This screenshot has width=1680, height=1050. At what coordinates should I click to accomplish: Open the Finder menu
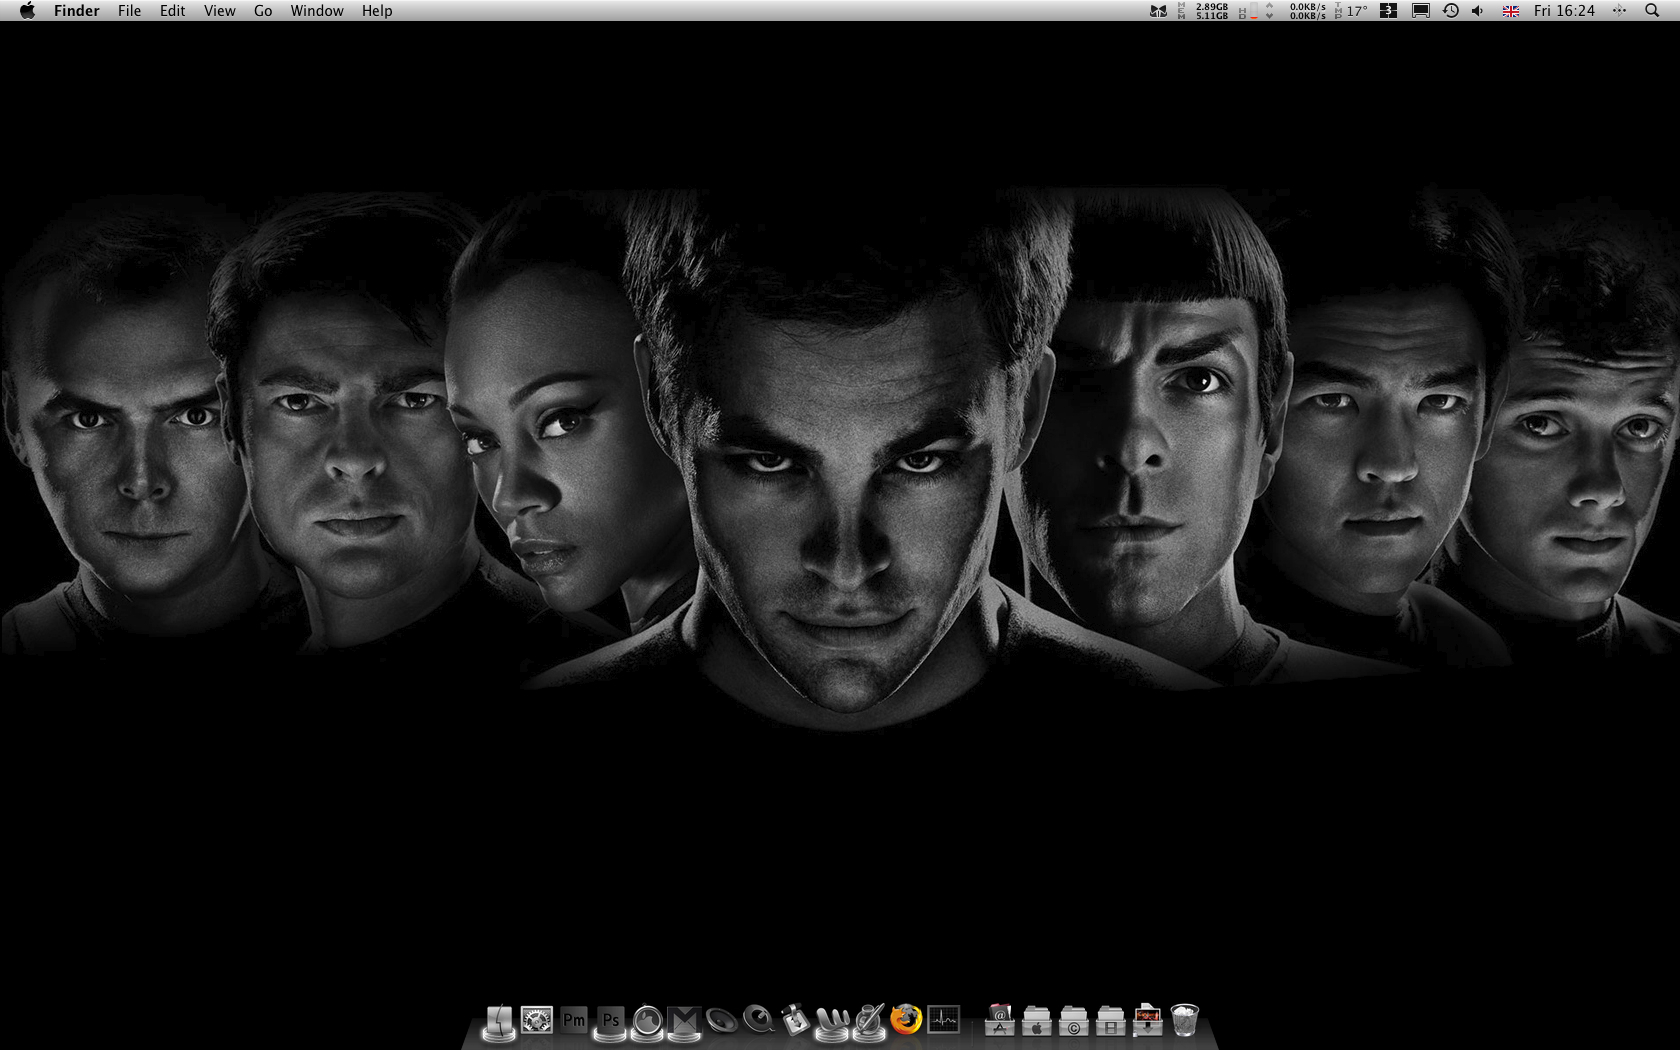76,11
